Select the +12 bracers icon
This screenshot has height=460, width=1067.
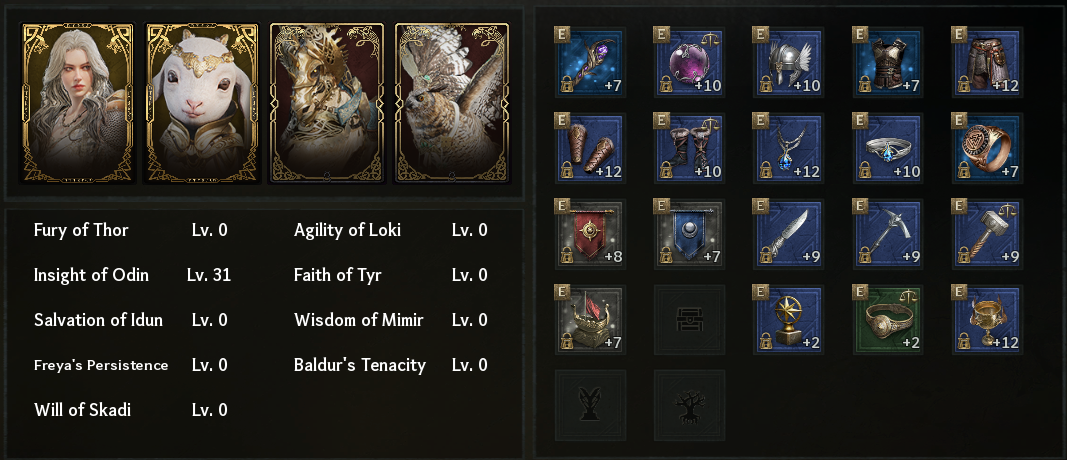pyautogui.click(x=590, y=147)
